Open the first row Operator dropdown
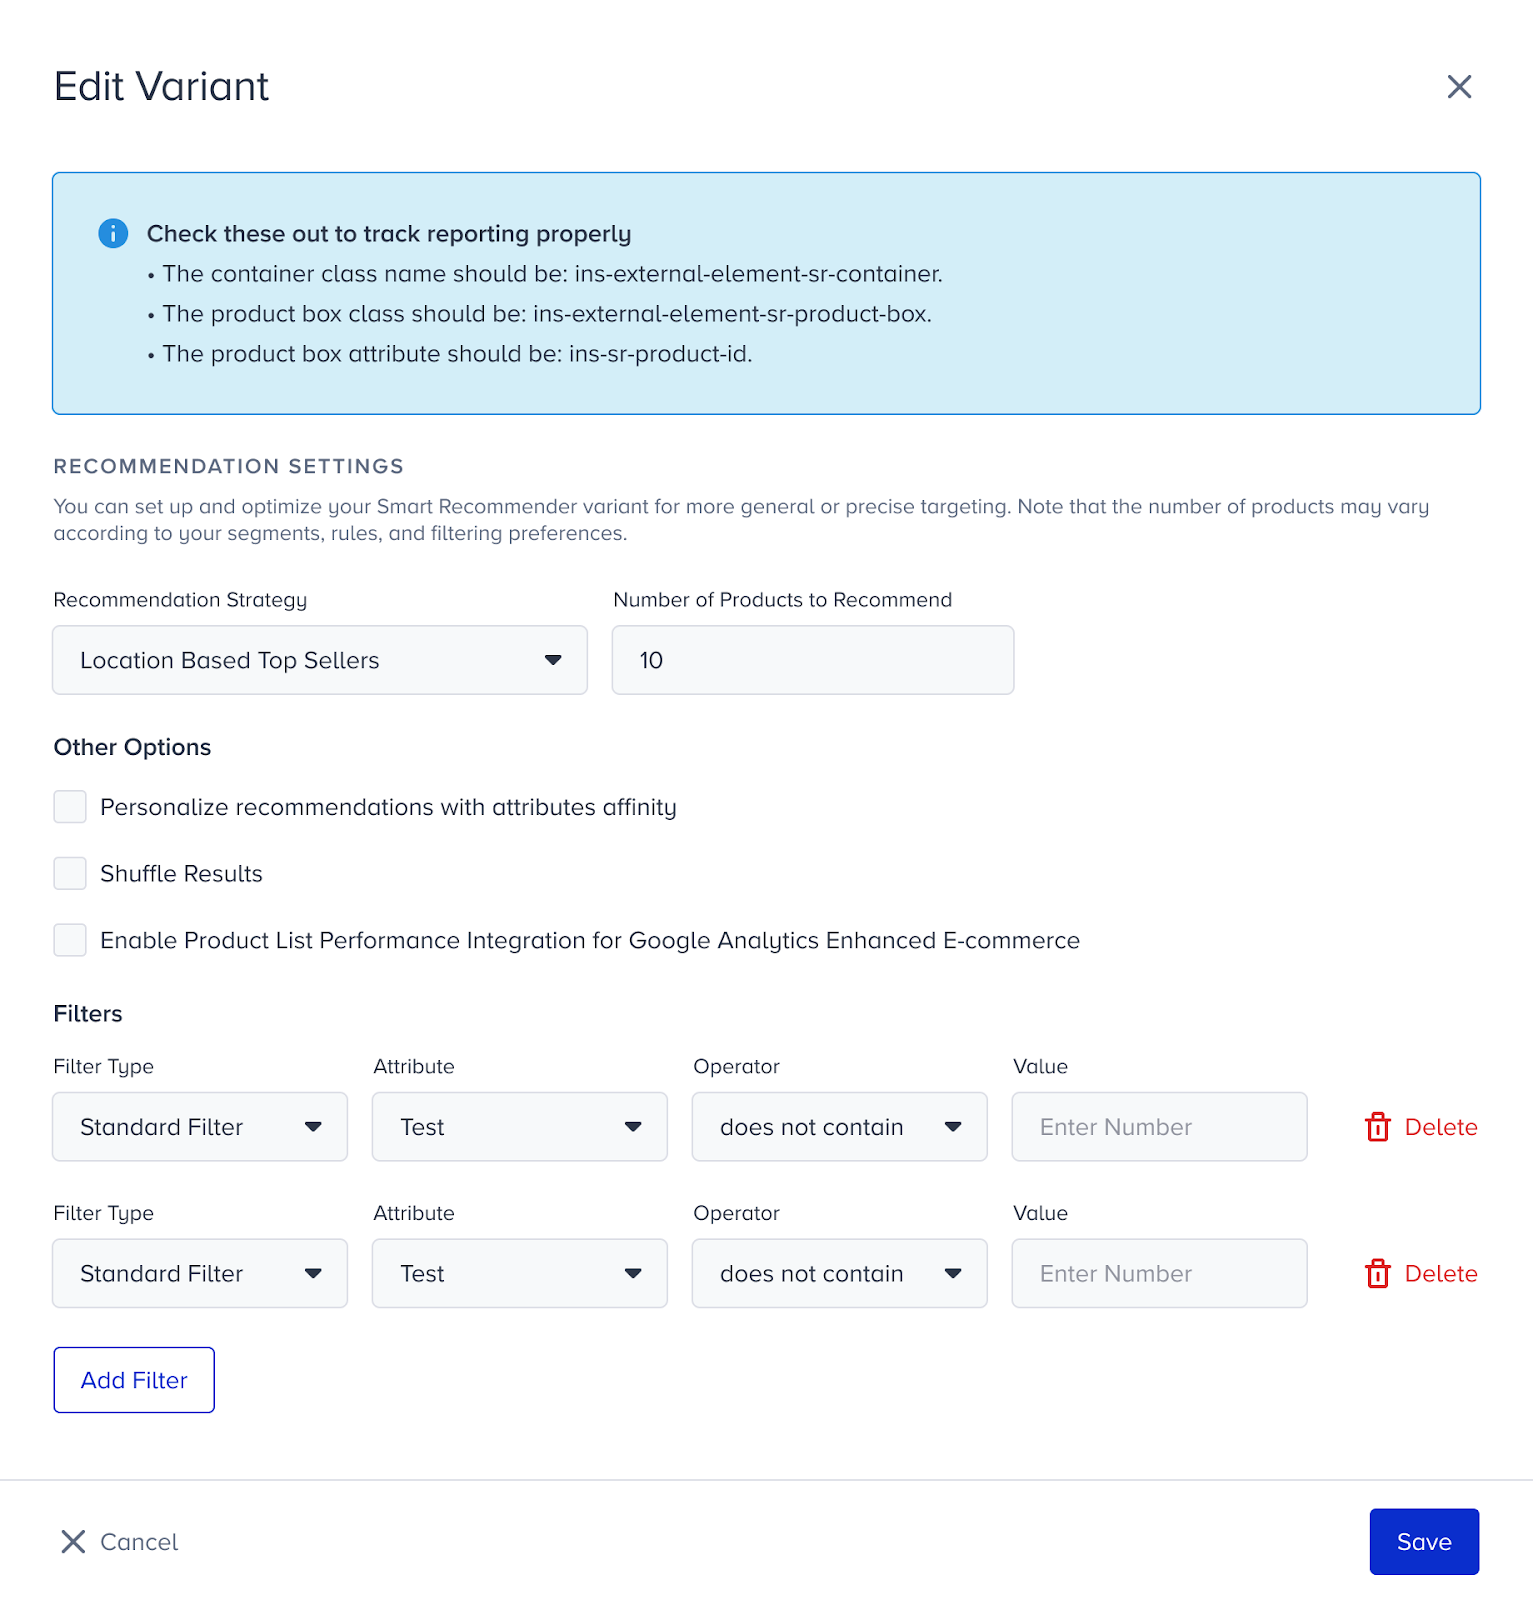Screen dimensions: 1533x1600 [839, 1127]
